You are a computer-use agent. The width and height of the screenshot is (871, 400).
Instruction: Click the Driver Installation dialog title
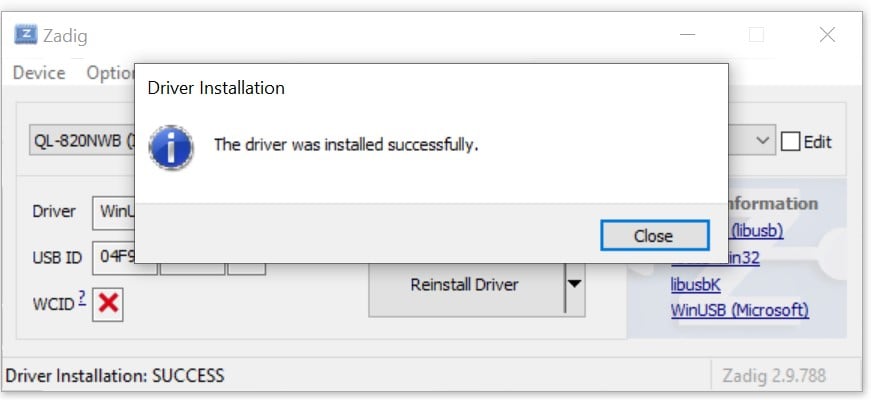216,88
